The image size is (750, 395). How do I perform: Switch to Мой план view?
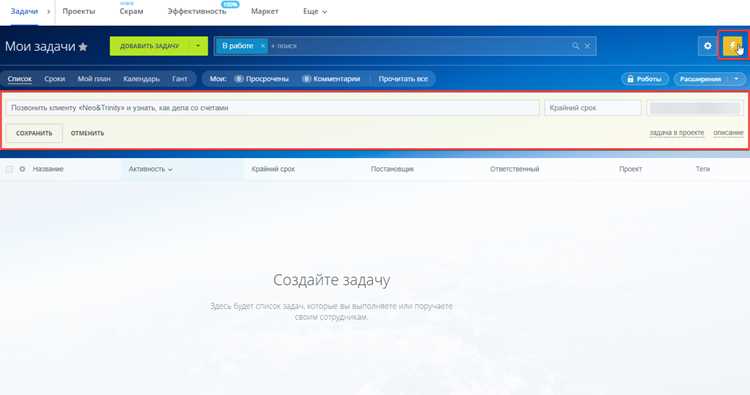94,79
